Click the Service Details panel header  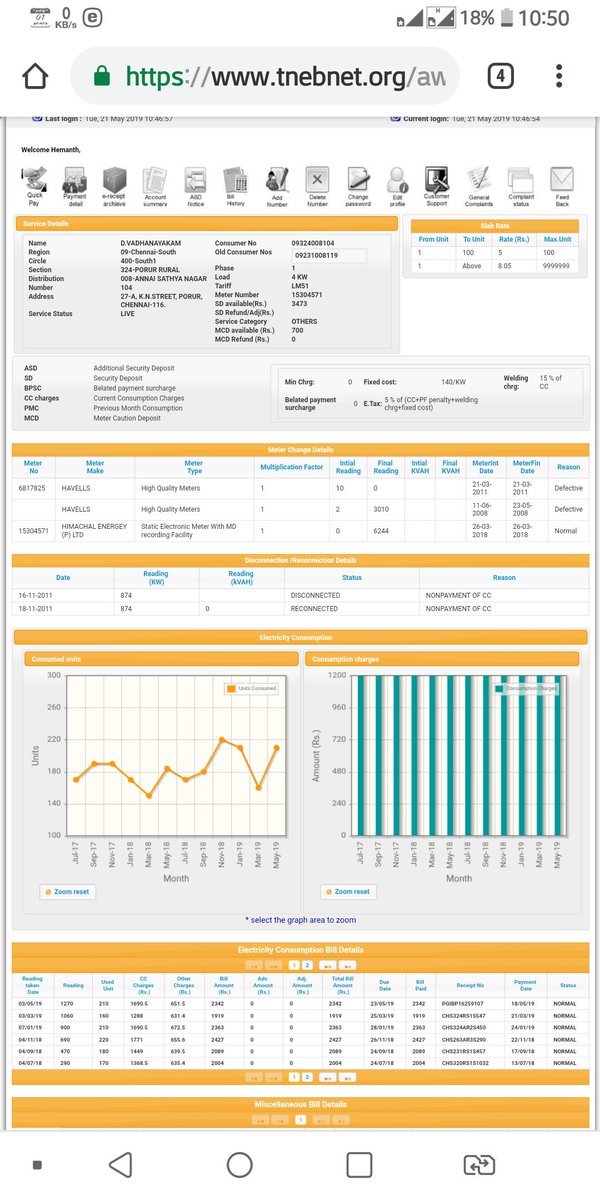click(x=208, y=224)
